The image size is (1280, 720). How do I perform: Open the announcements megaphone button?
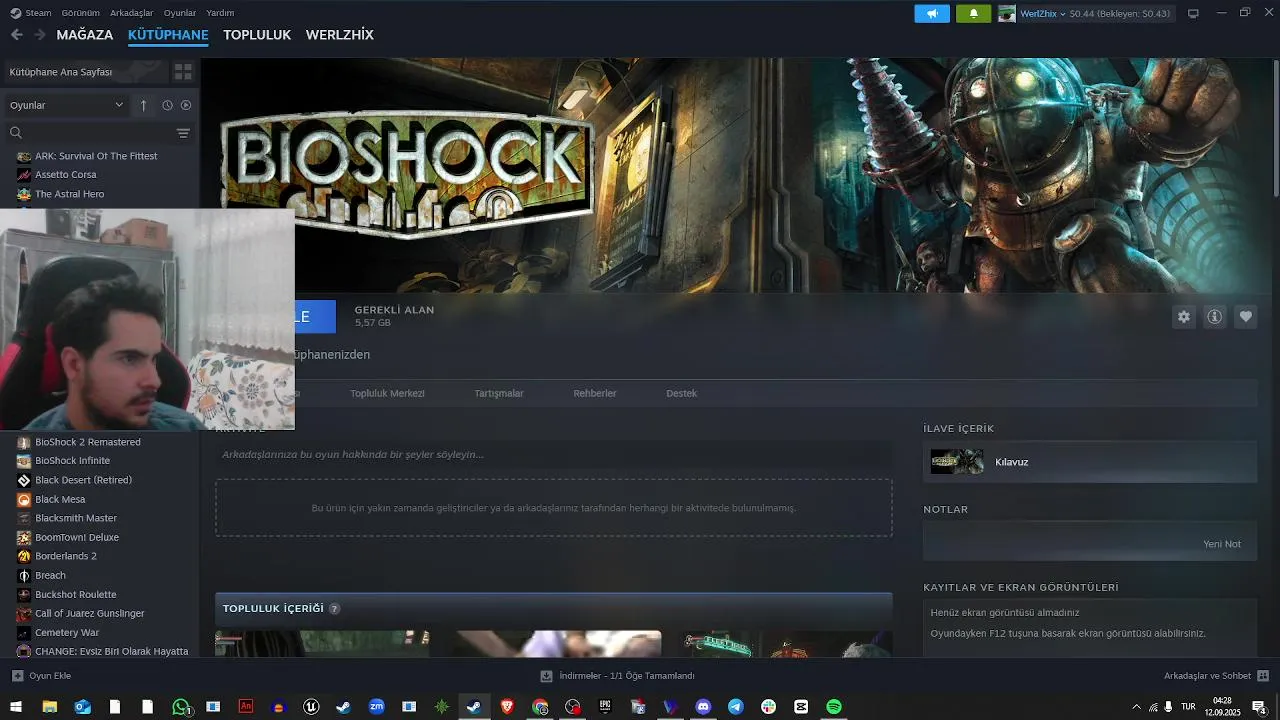pos(932,13)
